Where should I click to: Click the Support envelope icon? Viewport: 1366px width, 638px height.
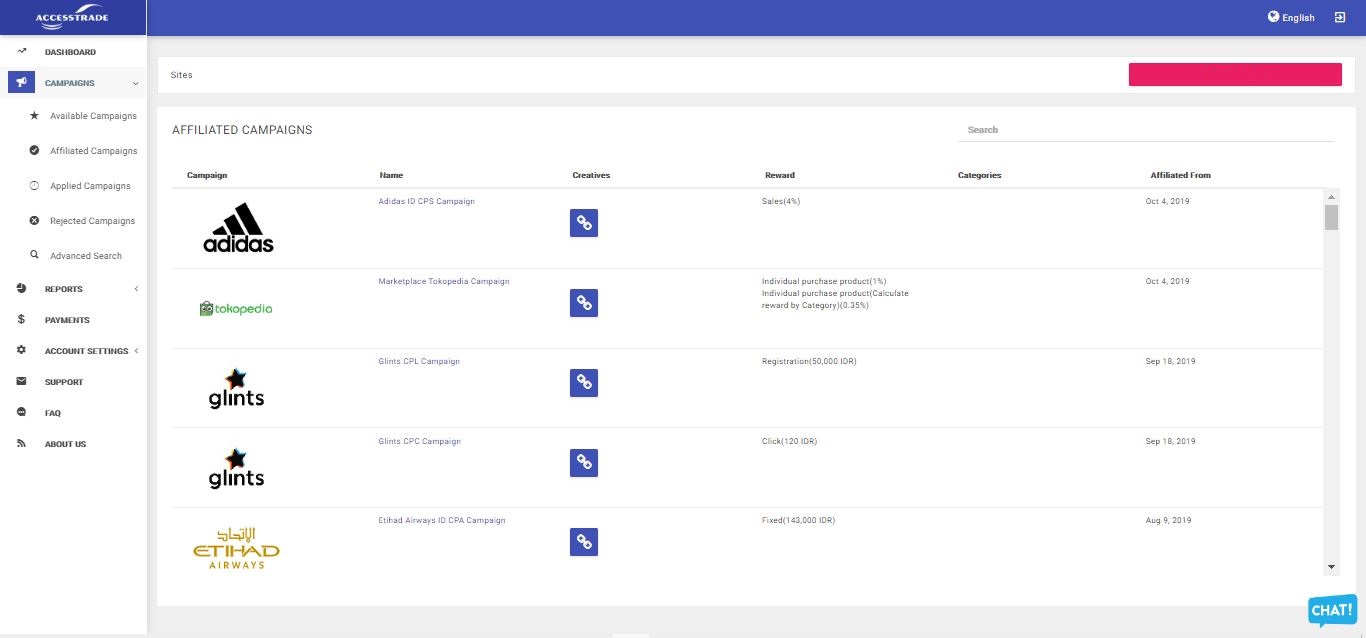click(x=22, y=382)
